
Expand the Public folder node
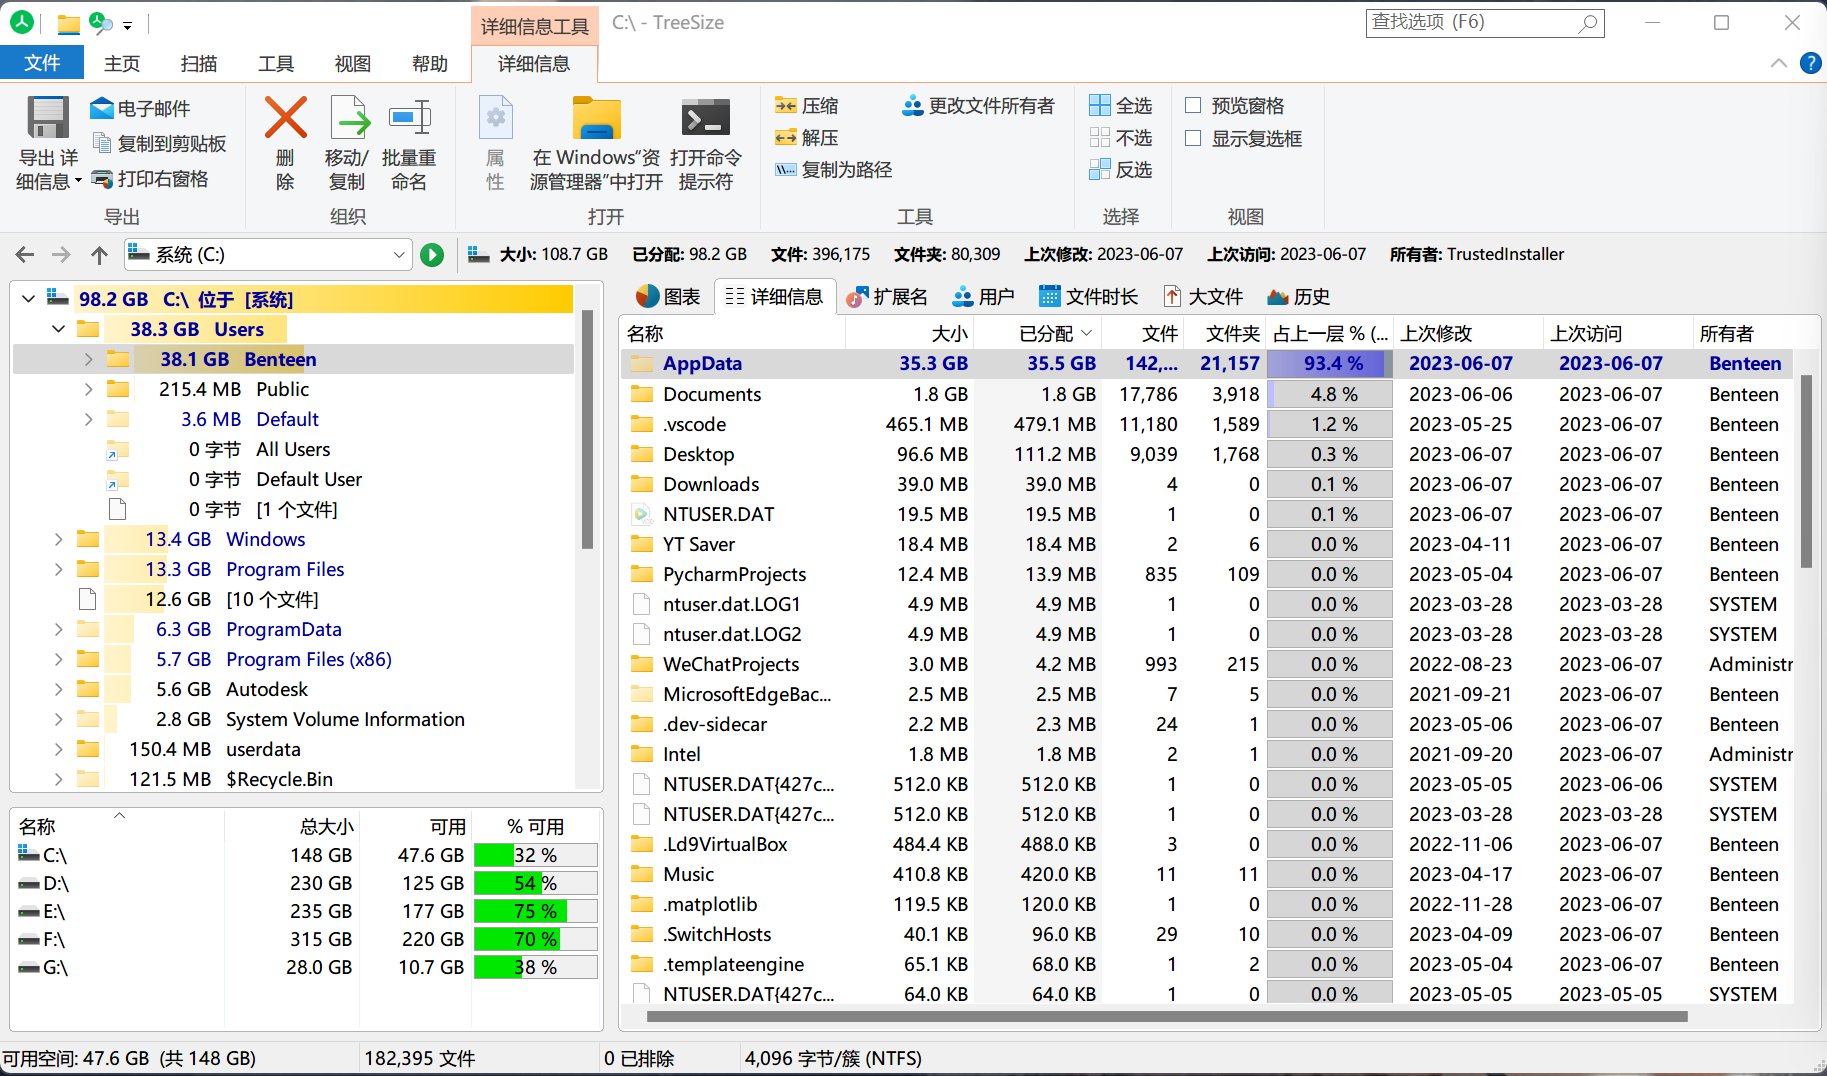coord(88,389)
